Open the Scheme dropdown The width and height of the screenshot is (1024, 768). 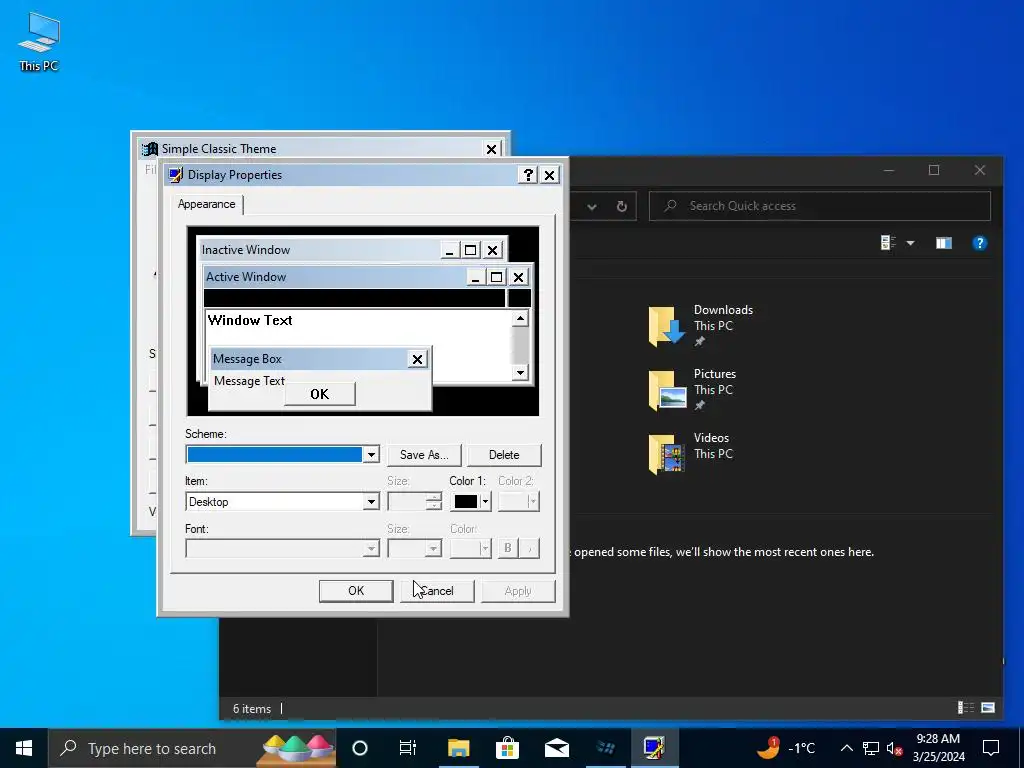[370, 455]
